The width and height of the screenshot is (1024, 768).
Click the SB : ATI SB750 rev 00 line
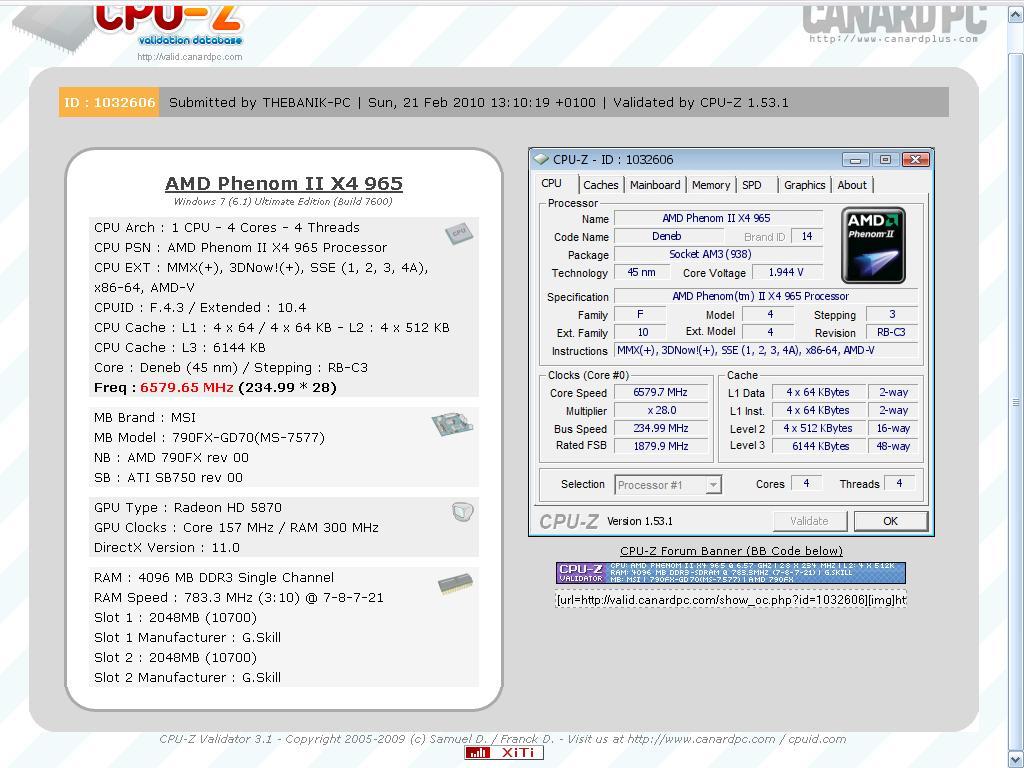[x=168, y=477]
